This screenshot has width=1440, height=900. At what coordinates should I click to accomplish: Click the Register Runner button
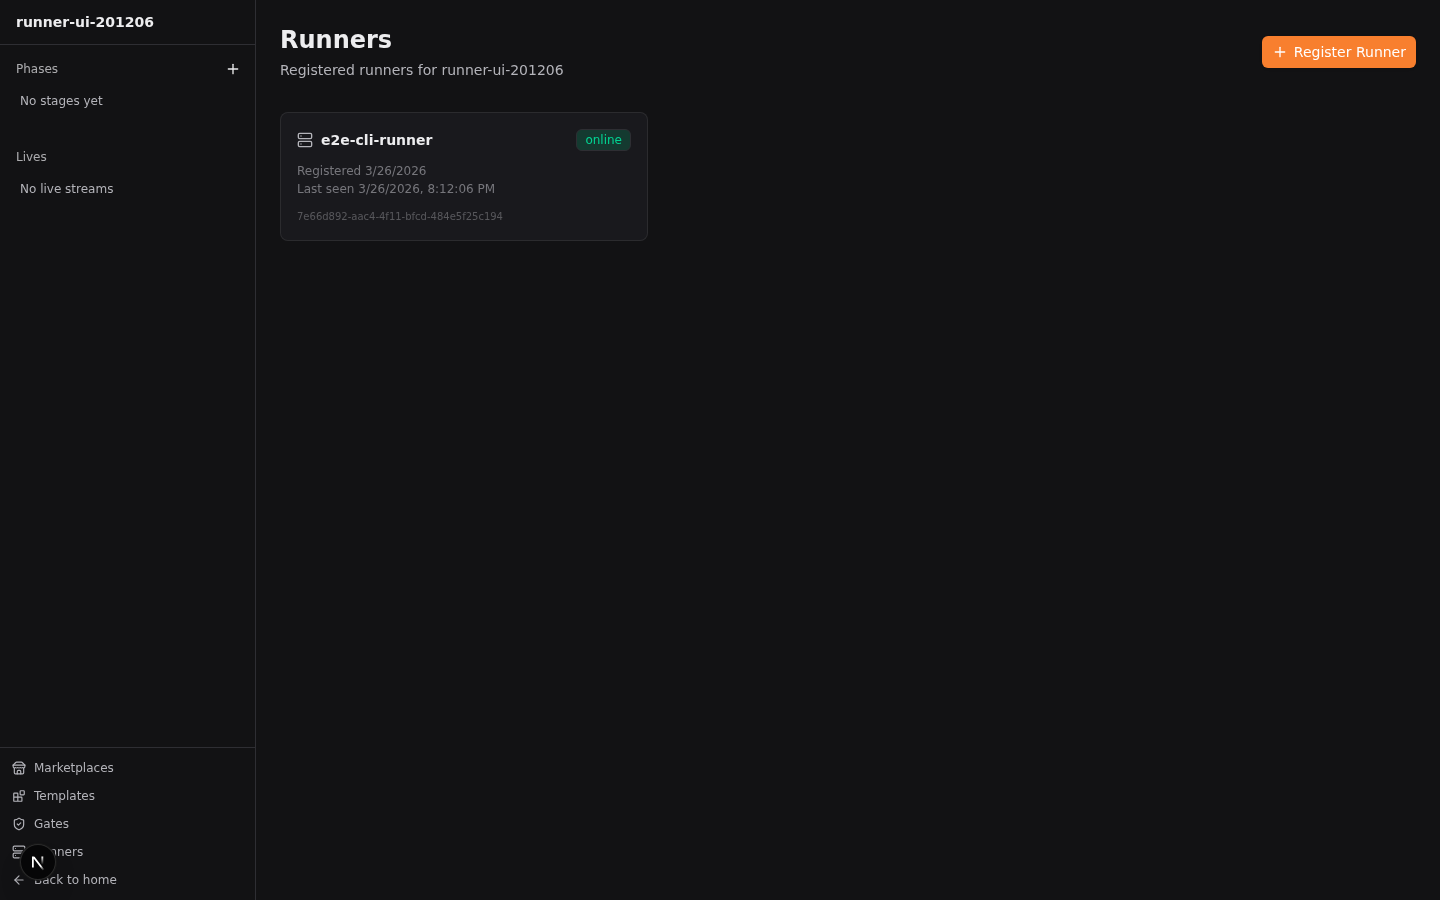pos(1339,52)
